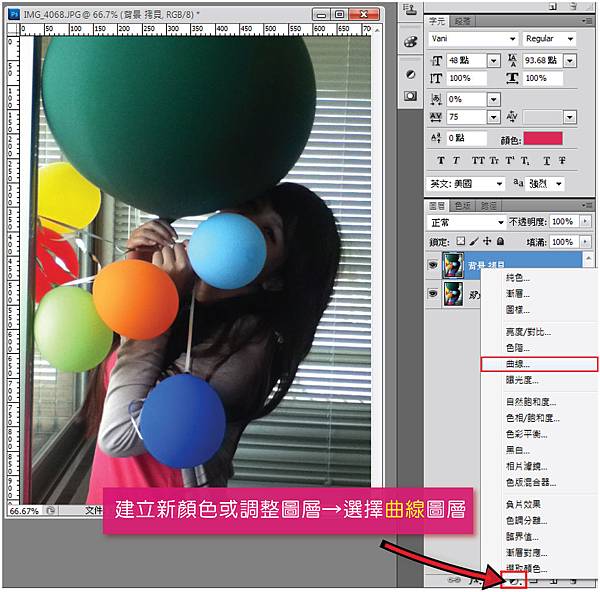The height and width of the screenshot is (592, 600).
Task: Switch to the 色版 tab
Action: tap(462, 205)
